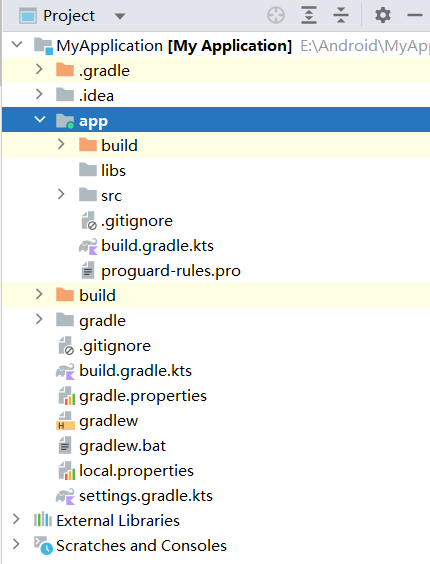Hide the Project panel with minus icon
This screenshot has height=564, width=430.
[415, 15]
